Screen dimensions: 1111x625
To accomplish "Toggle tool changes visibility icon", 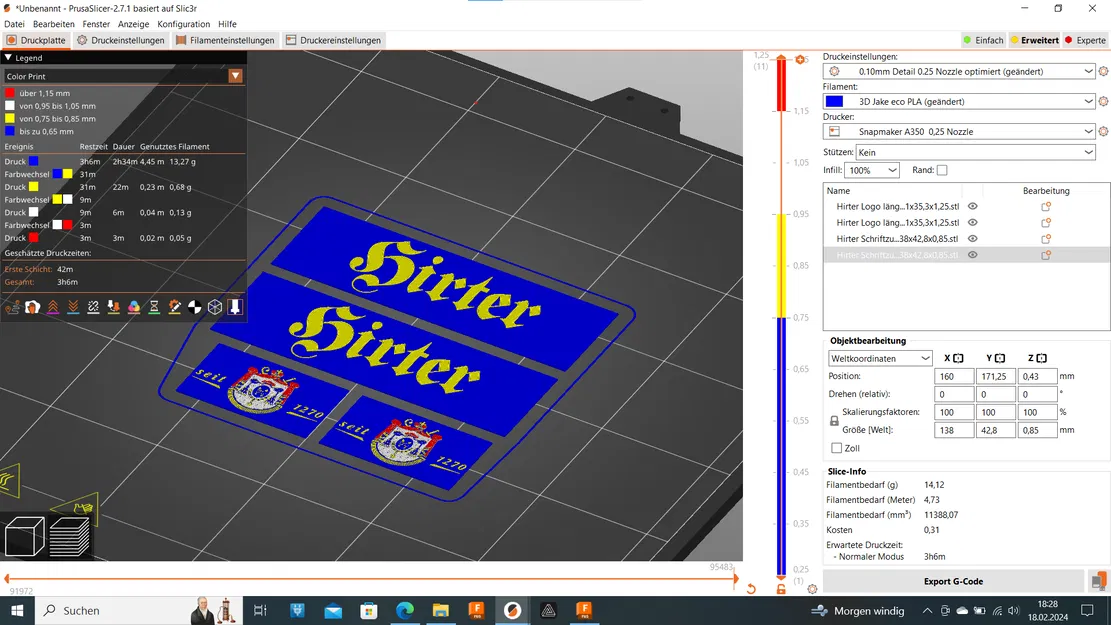I will tap(113, 307).
